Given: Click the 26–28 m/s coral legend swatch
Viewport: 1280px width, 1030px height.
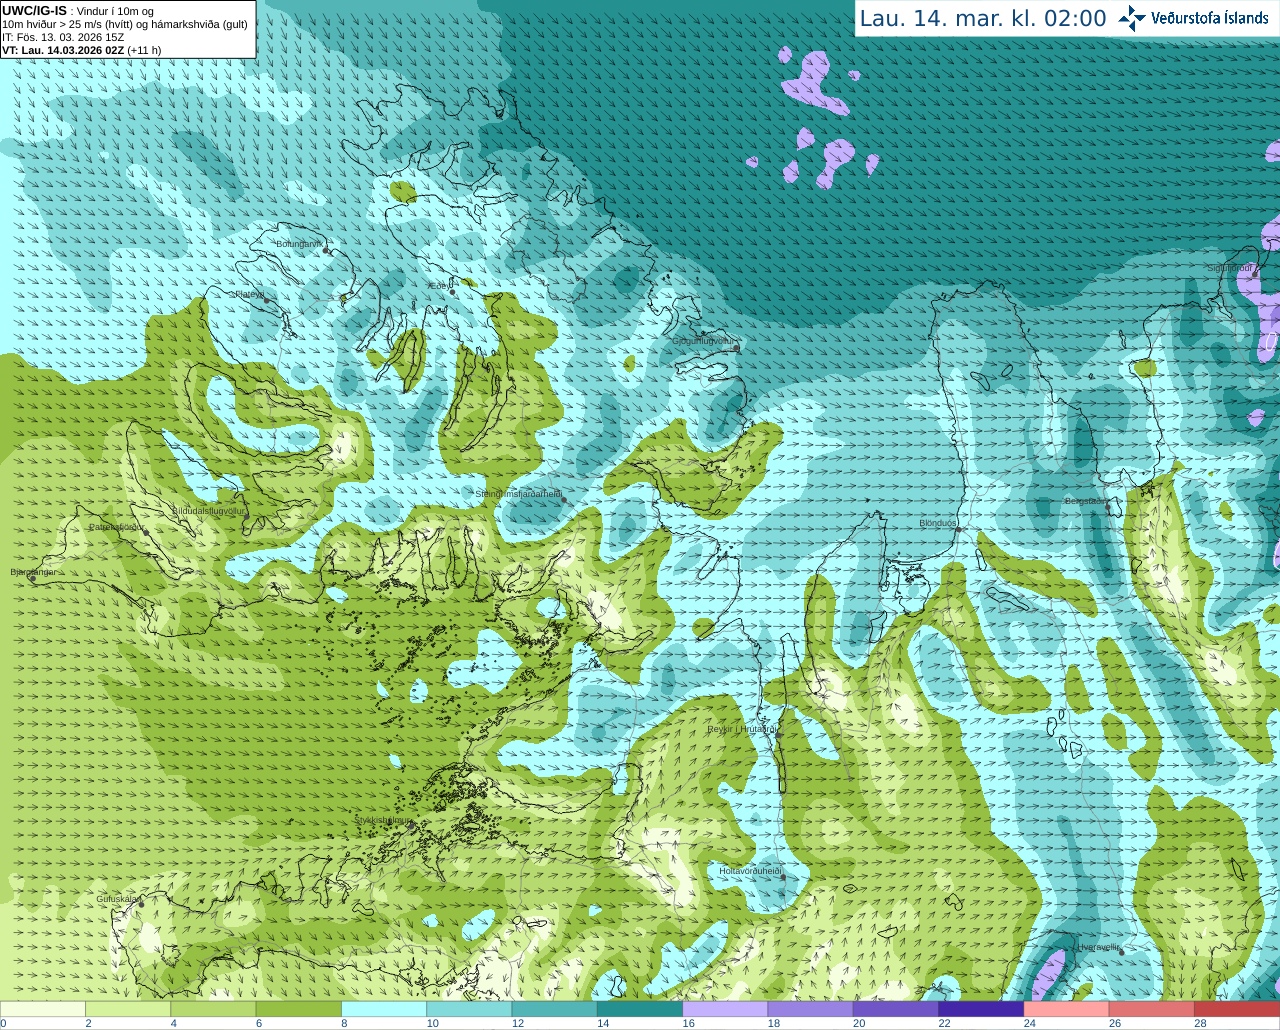Looking at the screenshot, I should (1151, 1009).
